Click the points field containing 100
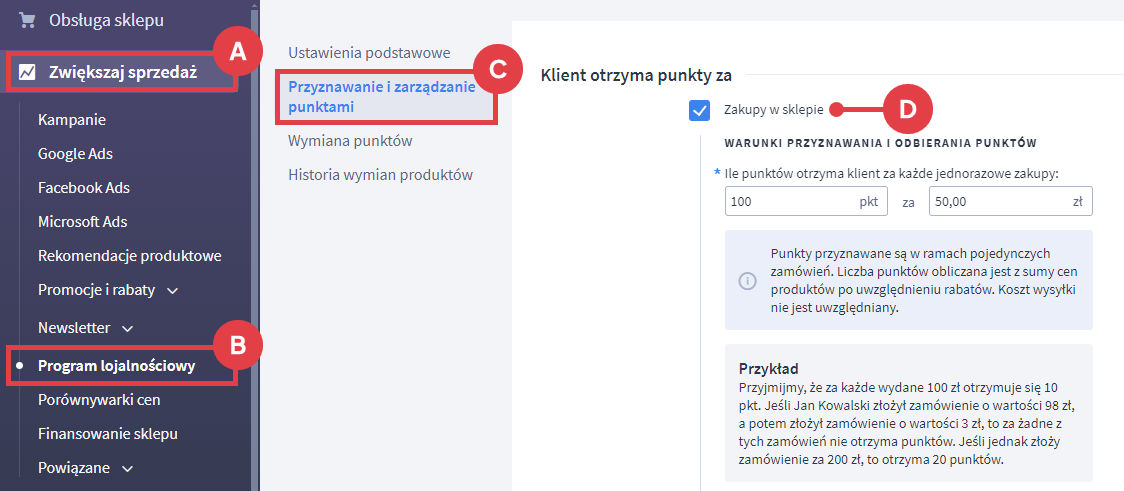 point(806,201)
